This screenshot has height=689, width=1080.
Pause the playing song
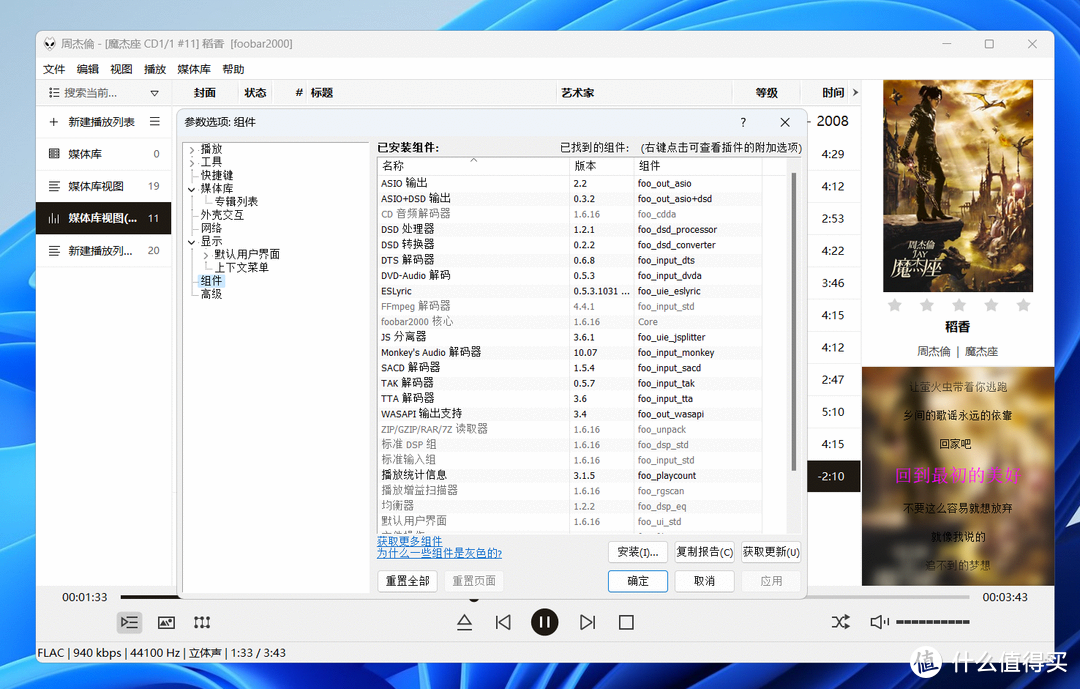coord(544,622)
